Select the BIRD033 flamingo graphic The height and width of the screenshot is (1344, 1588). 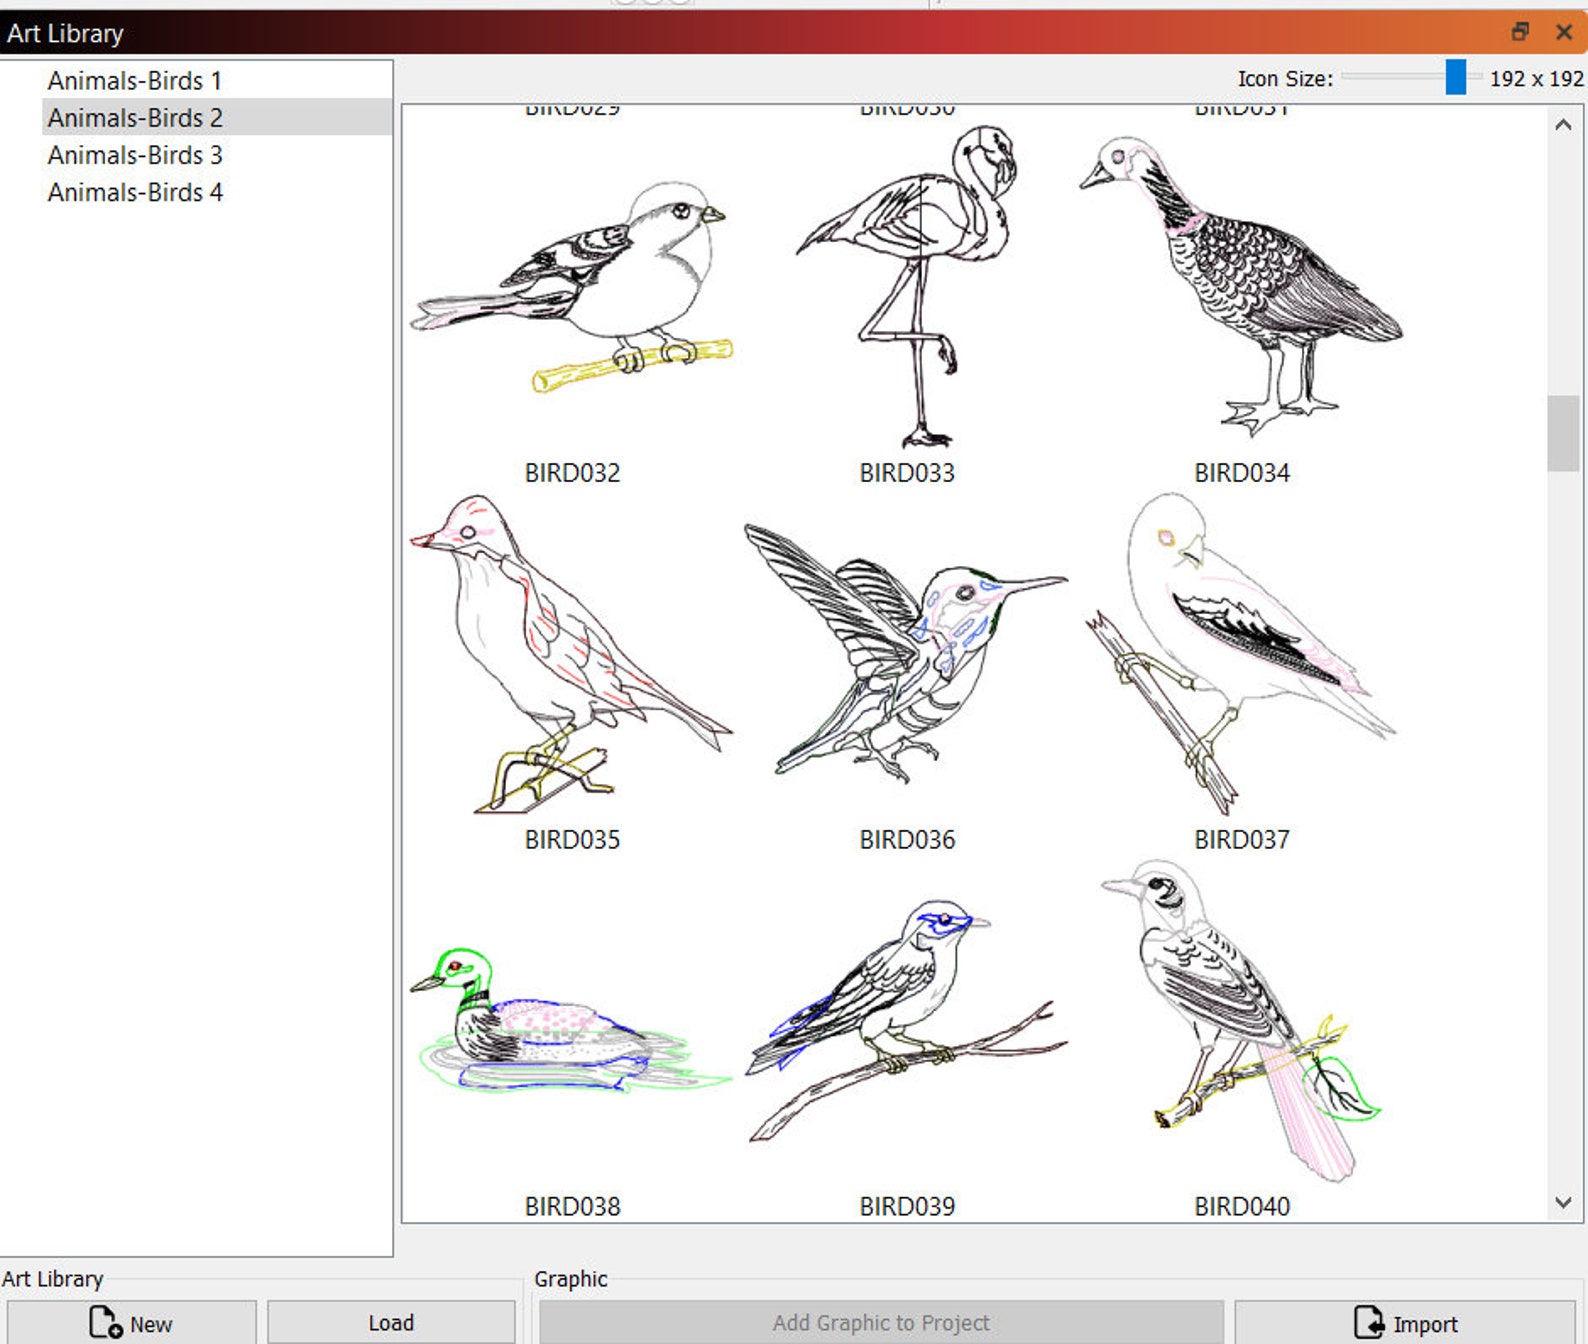pos(907,287)
